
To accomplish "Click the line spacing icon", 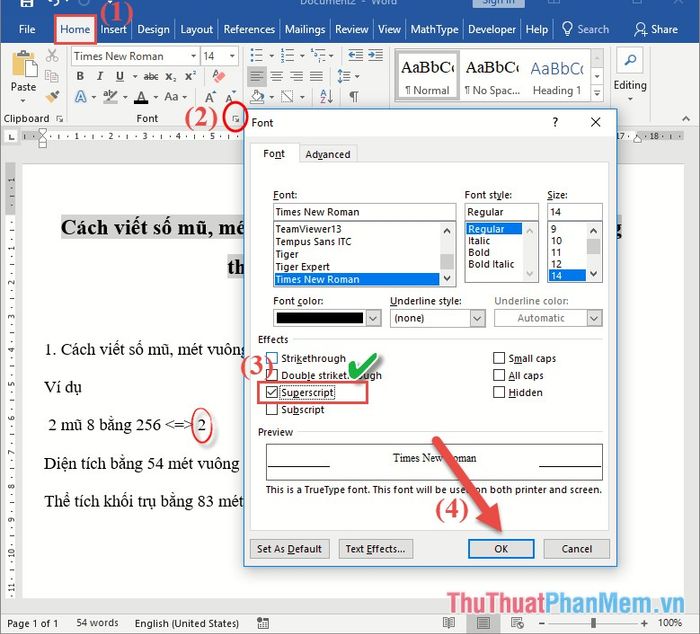I will pos(344,76).
